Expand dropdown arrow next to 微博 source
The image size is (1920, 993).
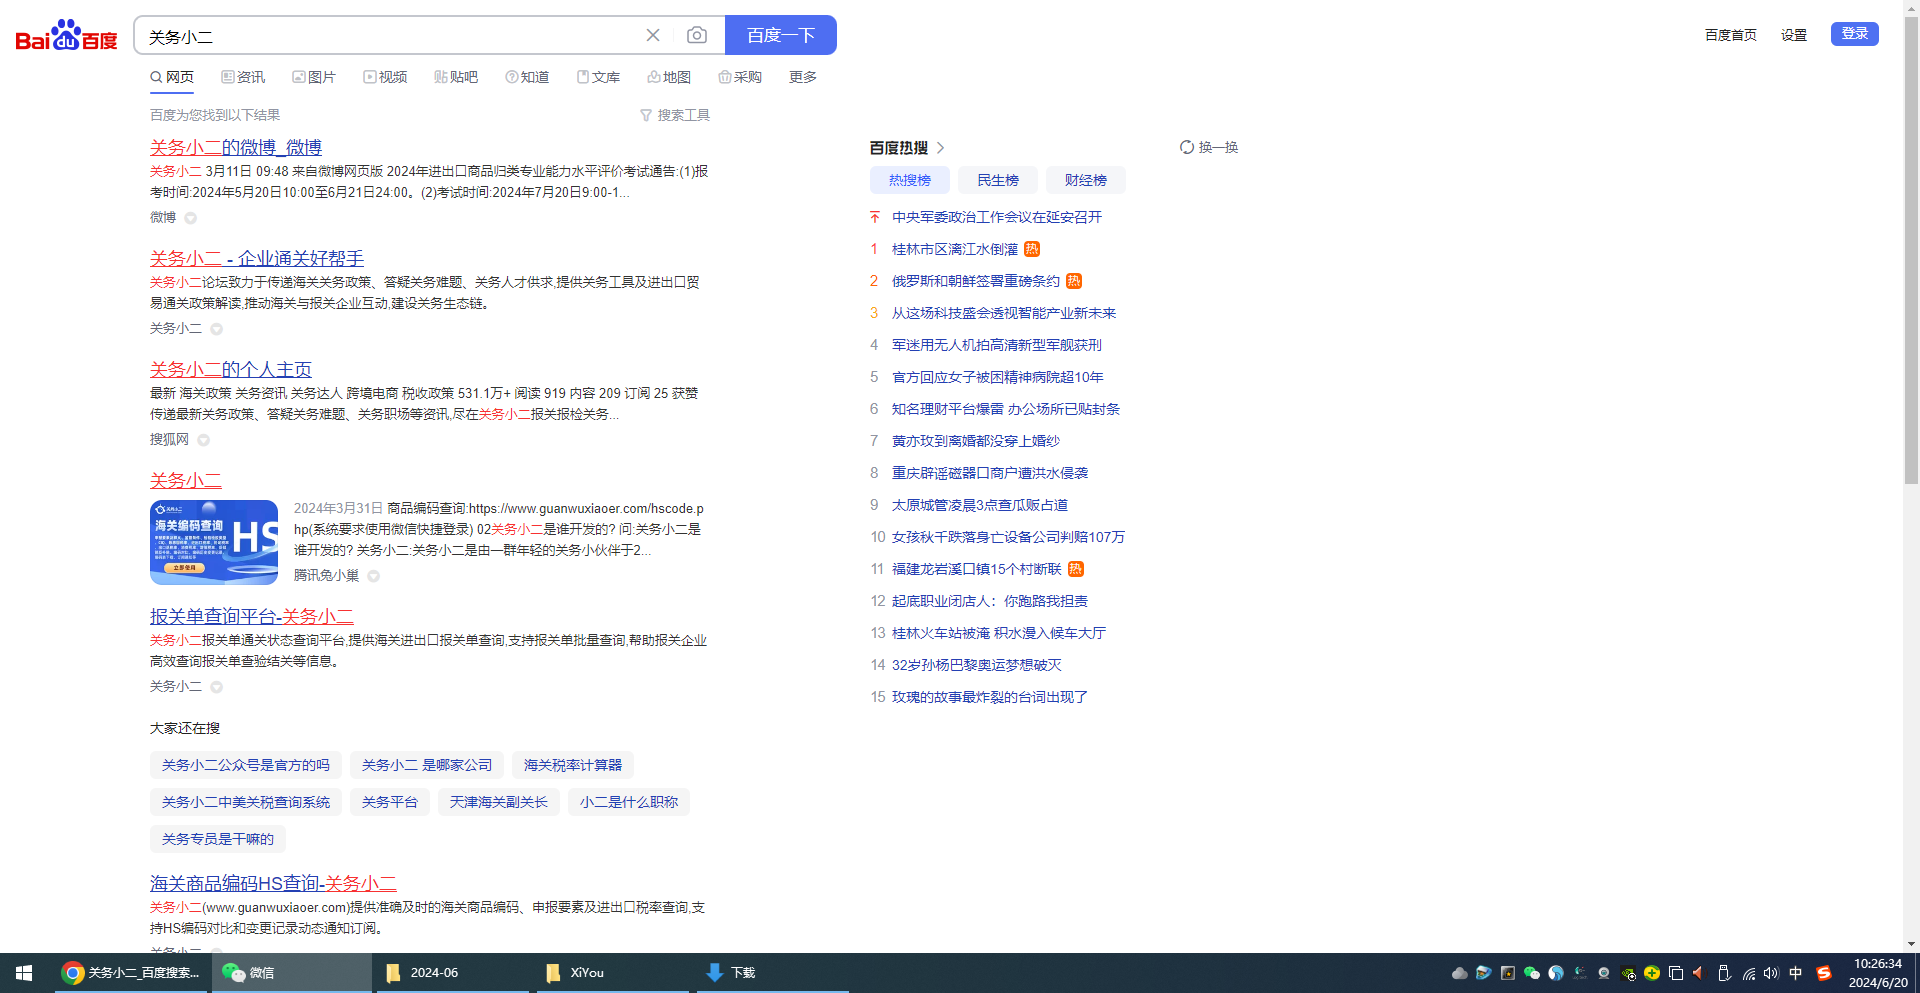point(190,218)
